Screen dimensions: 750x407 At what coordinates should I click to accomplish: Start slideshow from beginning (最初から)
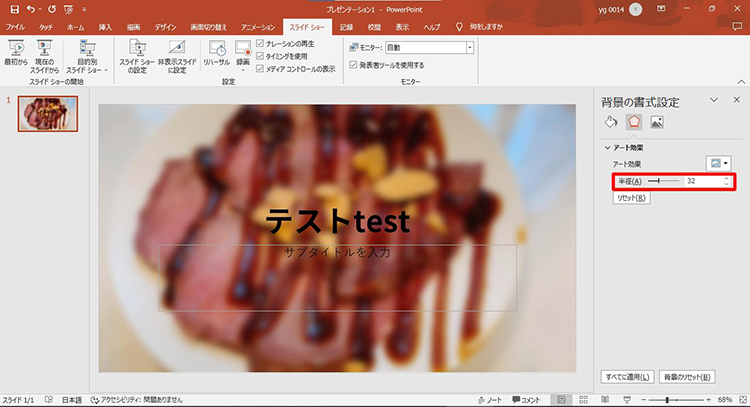[x=16, y=53]
